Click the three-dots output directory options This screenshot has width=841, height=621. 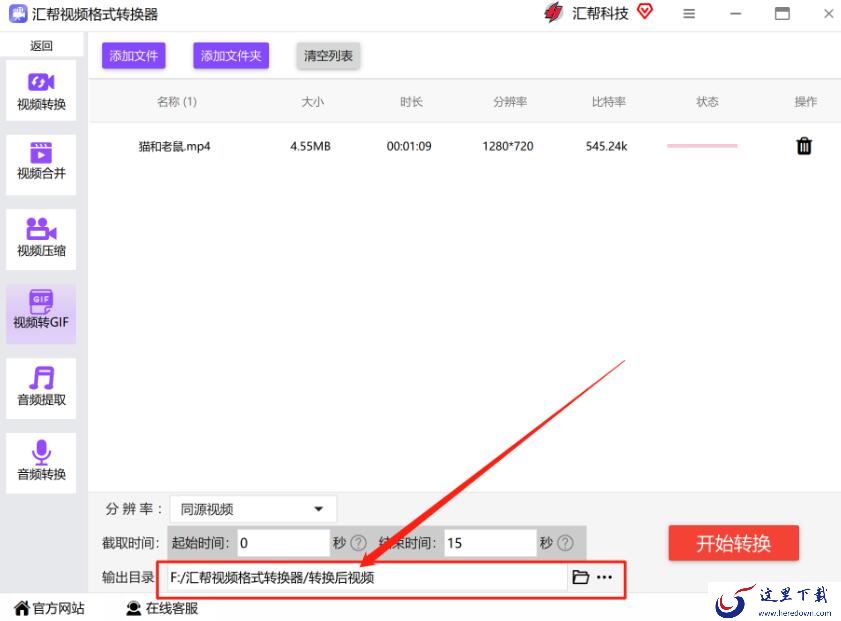pos(605,577)
